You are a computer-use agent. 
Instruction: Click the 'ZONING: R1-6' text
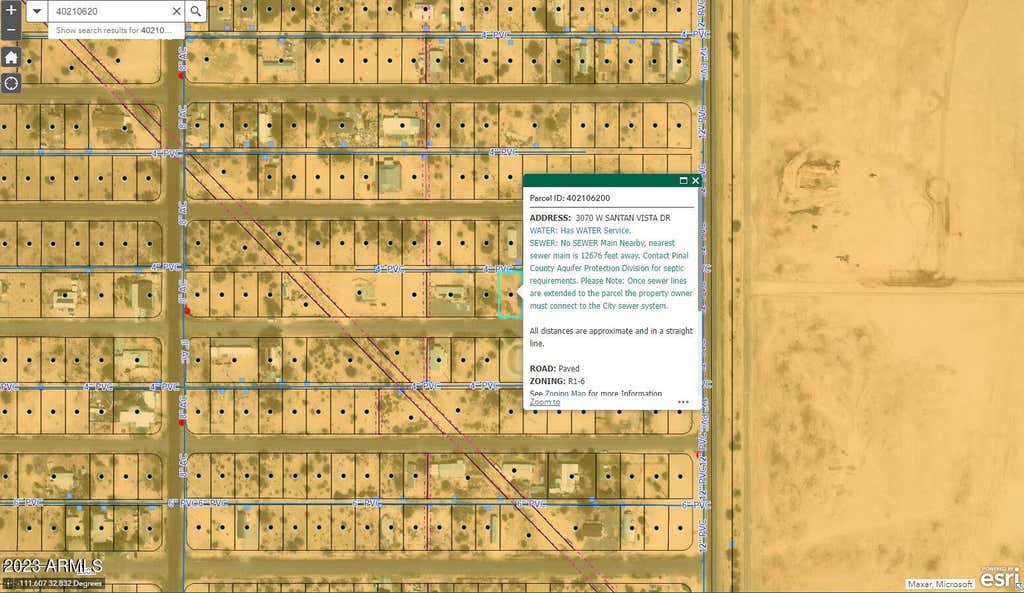coord(557,381)
